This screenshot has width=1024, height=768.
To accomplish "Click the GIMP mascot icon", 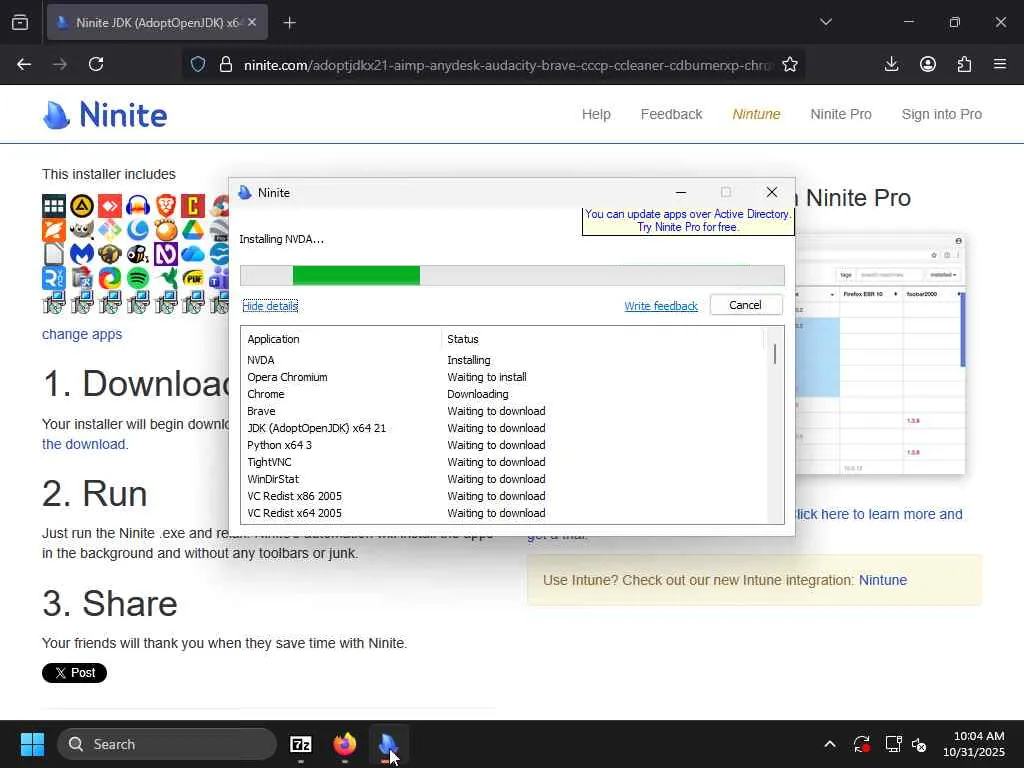I will (x=82, y=231).
